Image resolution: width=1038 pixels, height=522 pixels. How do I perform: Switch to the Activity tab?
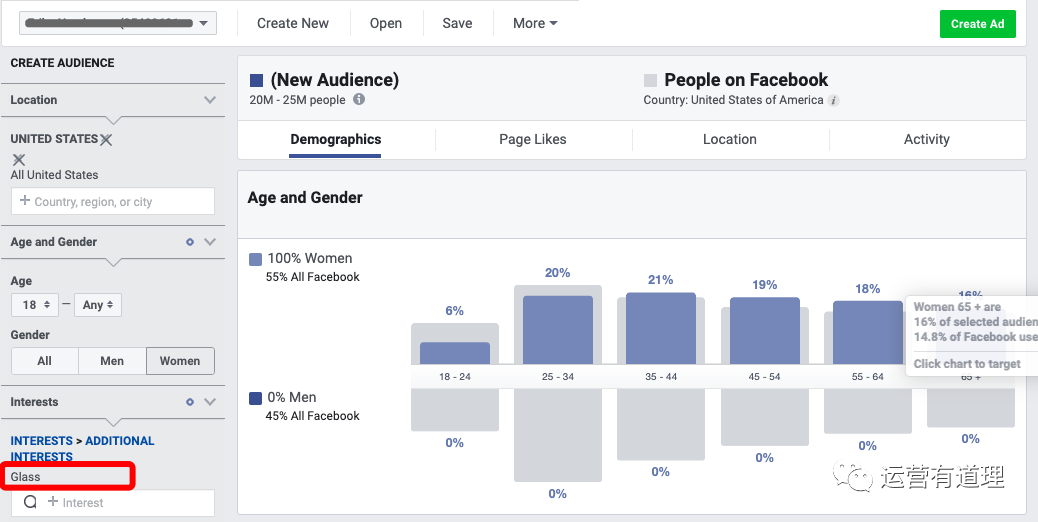[x=926, y=140]
